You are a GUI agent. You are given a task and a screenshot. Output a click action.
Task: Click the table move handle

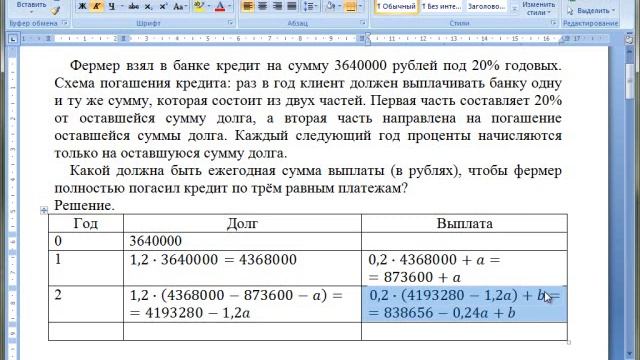[44, 210]
